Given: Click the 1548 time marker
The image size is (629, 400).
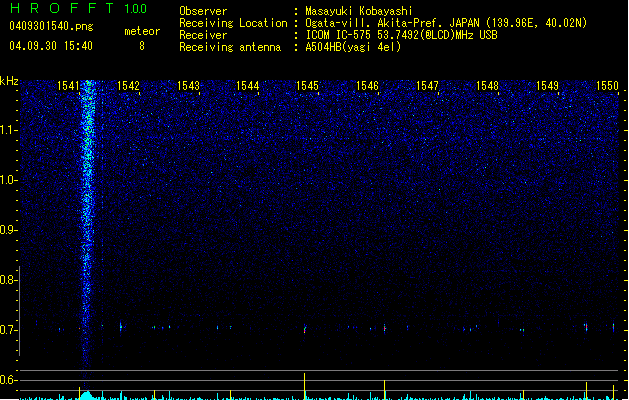Looking at the screenshot, I should pos(487,86).
